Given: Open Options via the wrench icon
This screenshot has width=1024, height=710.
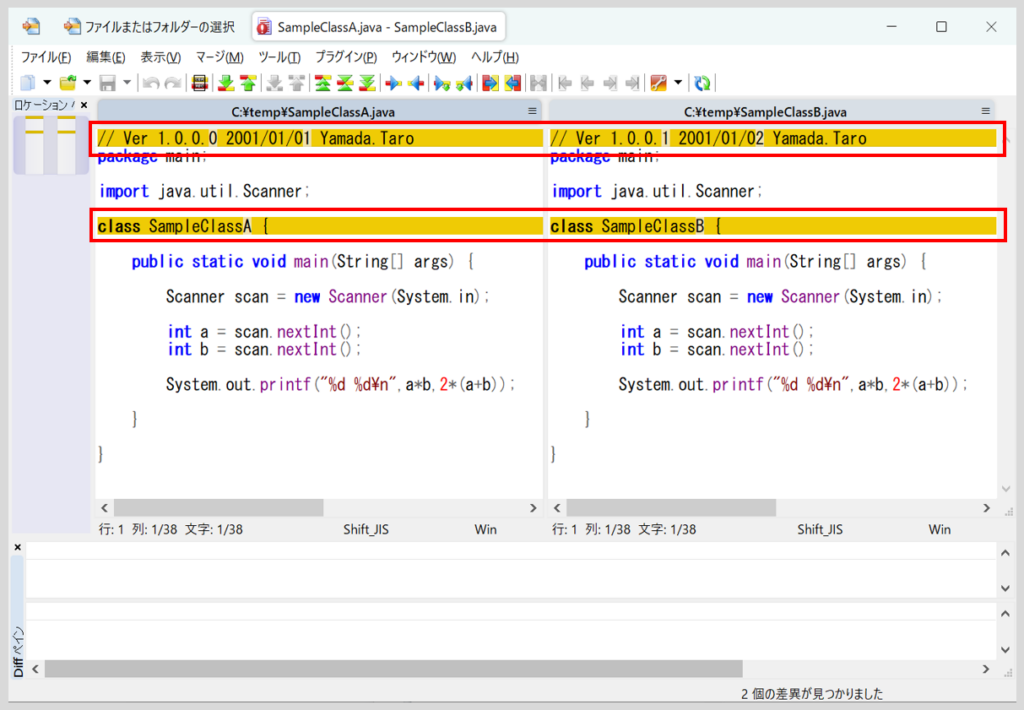Looking at the screenshot, I should point(658,83).
